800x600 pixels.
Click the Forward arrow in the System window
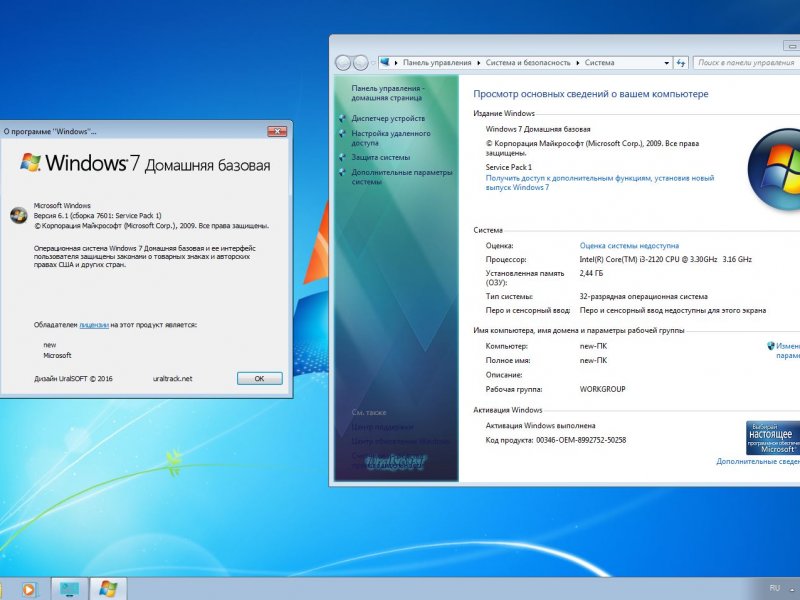tap(361, 63)
